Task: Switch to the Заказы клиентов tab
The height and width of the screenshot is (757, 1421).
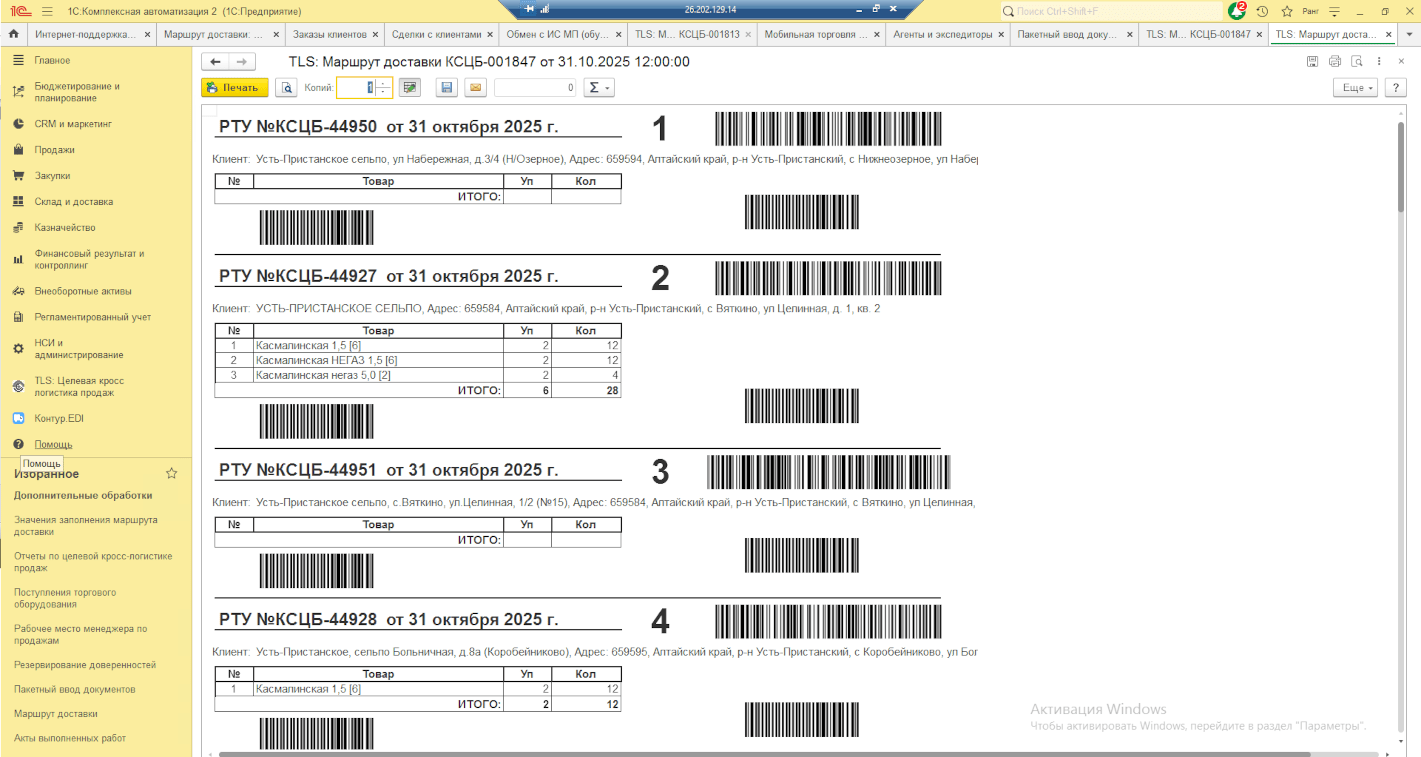Action: (x=329, y=34)
